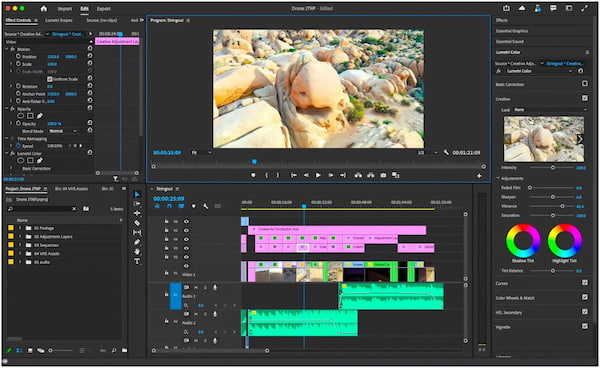Step back one frame
The image size is (600, 368).
point(306,175)
